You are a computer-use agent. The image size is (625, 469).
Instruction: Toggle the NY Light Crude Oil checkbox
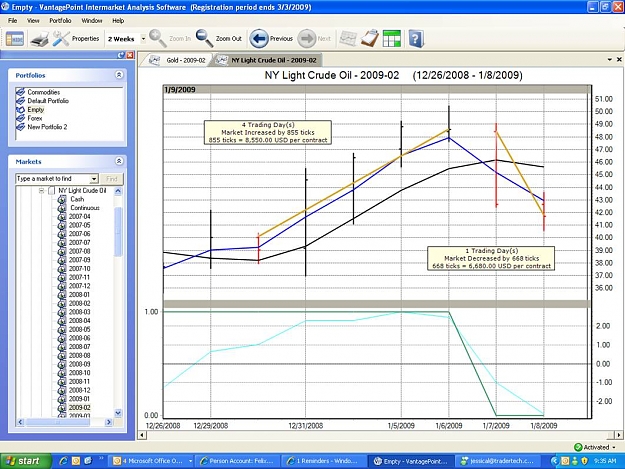[51, 191]
